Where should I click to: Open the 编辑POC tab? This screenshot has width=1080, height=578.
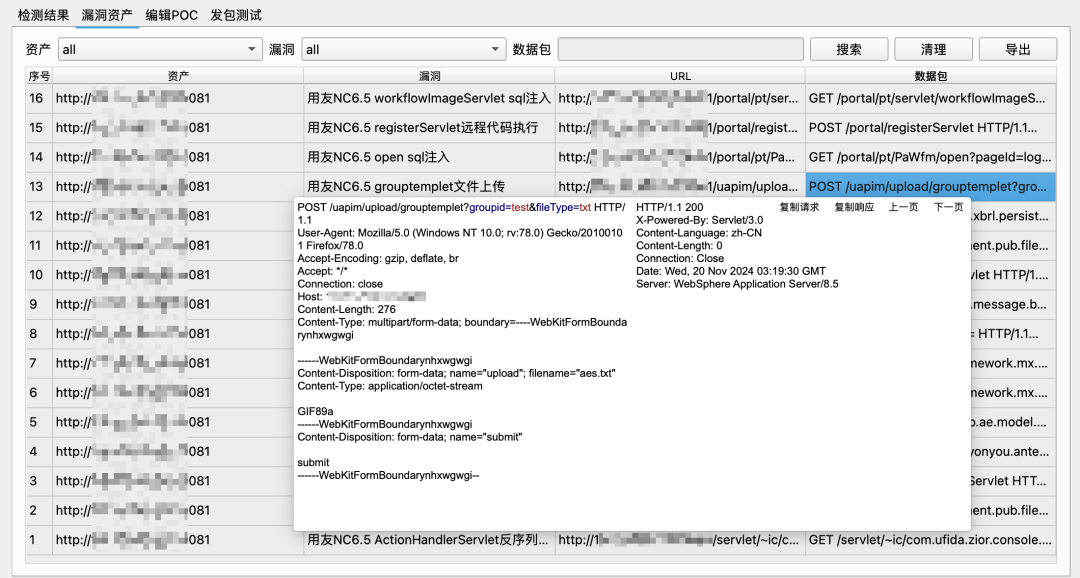172,15
